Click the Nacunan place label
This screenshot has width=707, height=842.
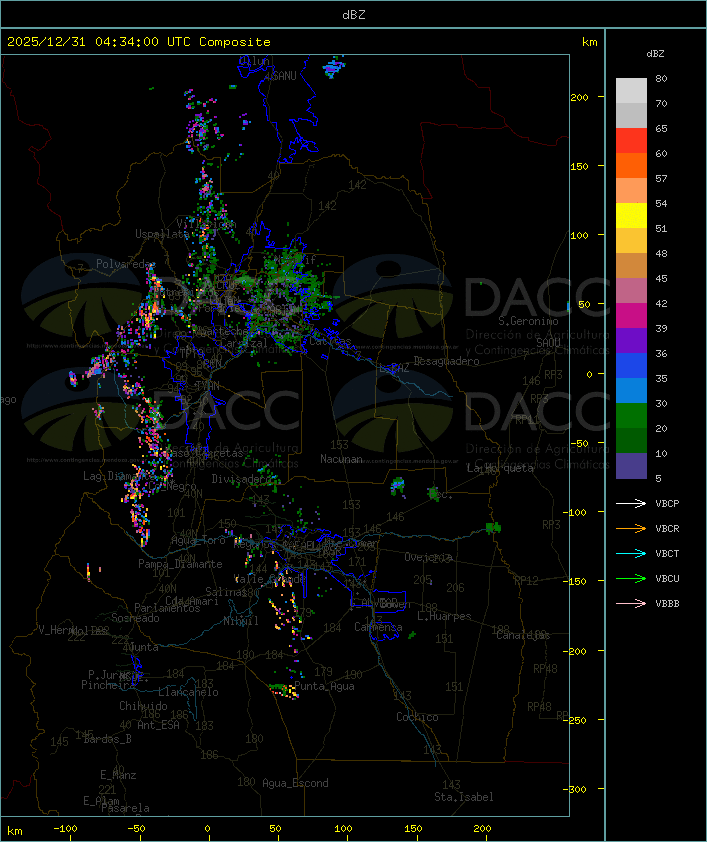click(x=341, y=459)
